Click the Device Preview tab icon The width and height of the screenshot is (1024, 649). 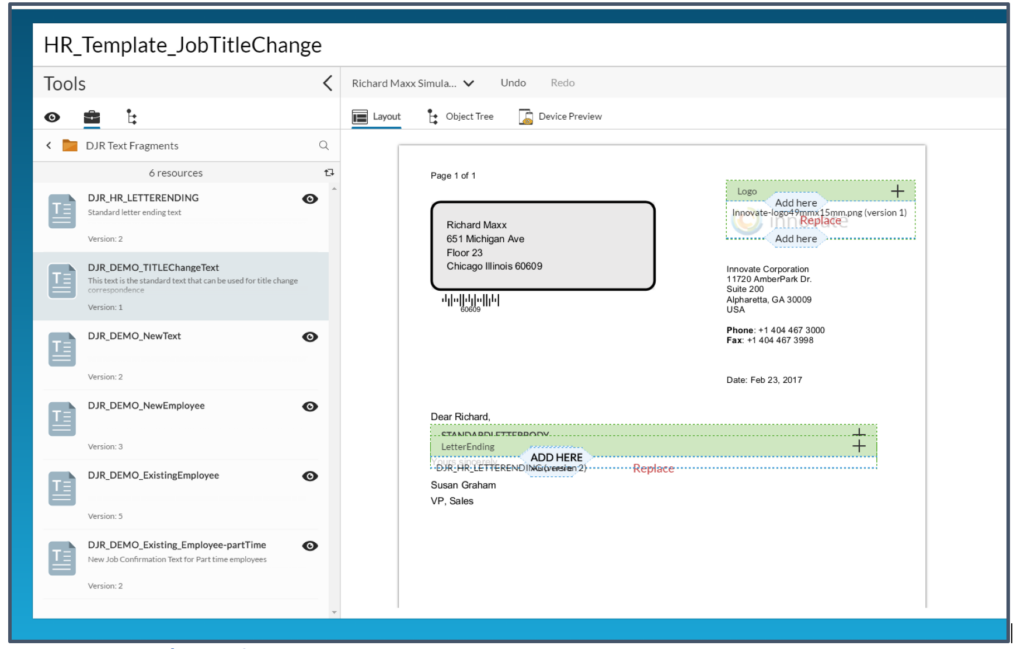[526, 117]
